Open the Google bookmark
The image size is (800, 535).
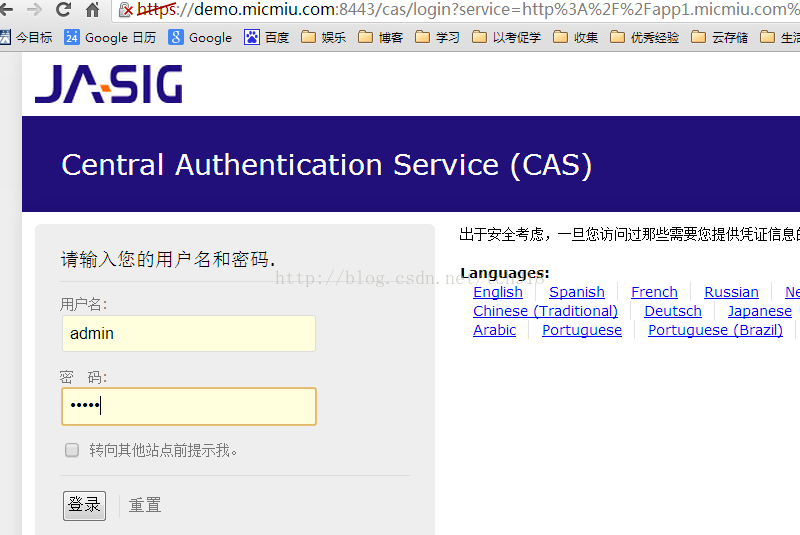pos(200,37)
